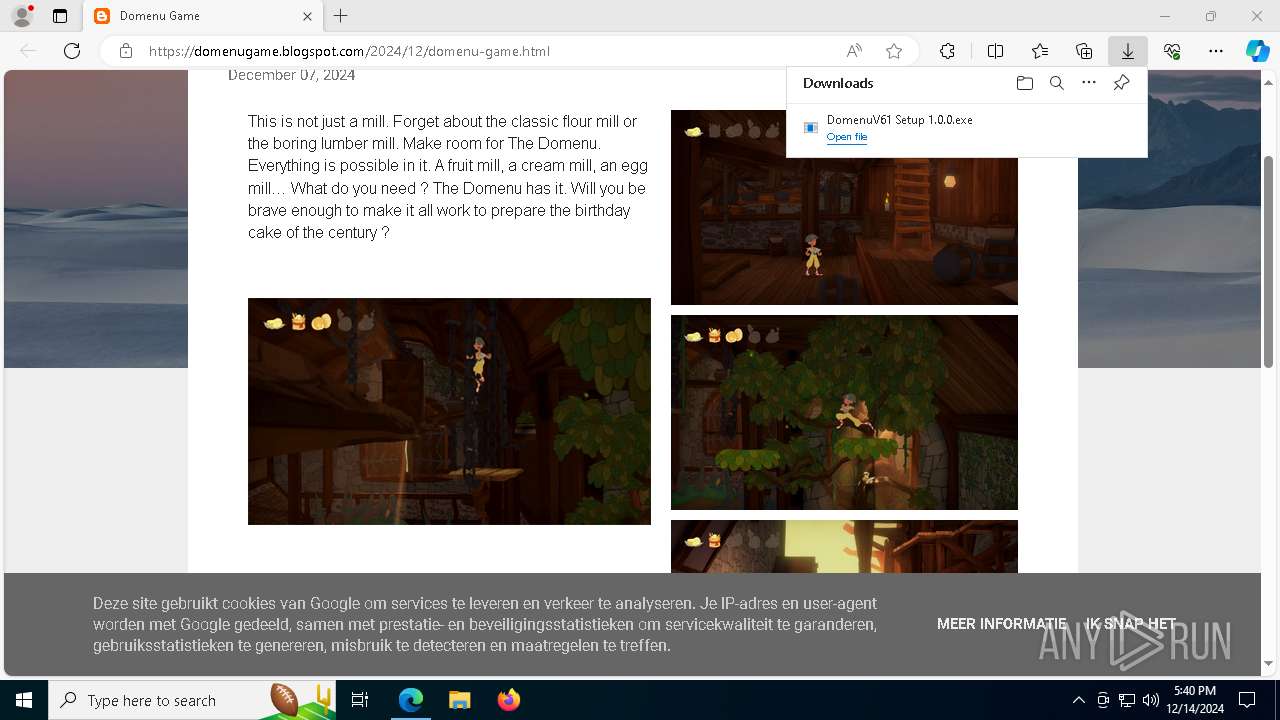
Task: Open the tab actions menu icon
Action: tap(60, 16)
